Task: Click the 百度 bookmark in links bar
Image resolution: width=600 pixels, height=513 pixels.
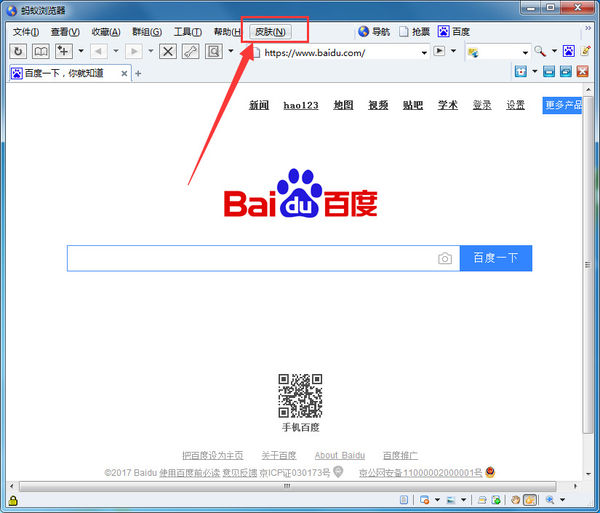Action: click(x=454, y=32)
